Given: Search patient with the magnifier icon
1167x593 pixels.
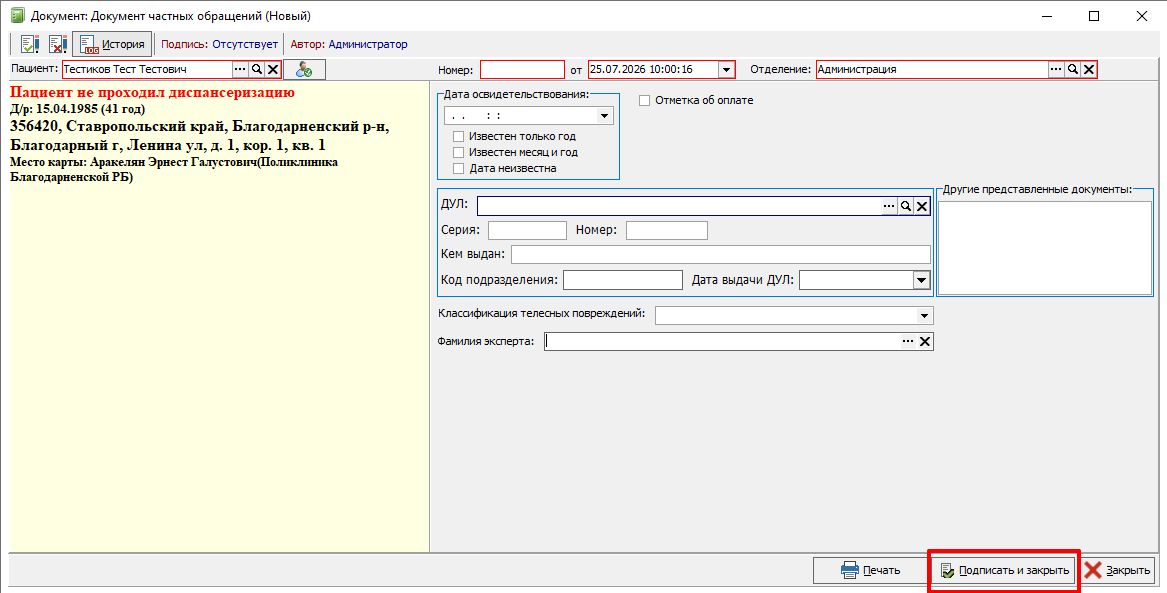Looking at the screenshot, I should pos(257,69).
